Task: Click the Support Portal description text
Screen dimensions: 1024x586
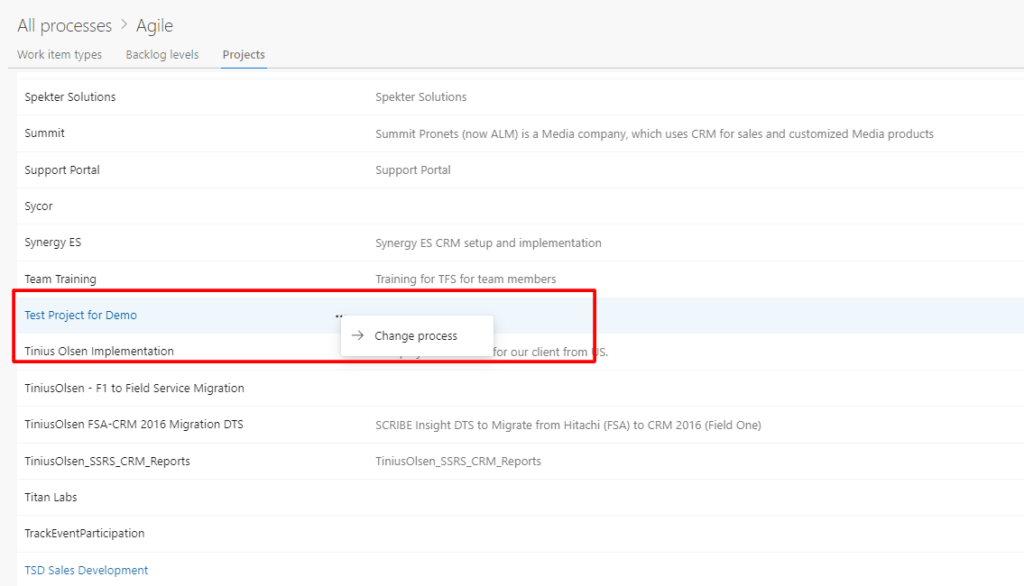Action: tap(413, 170)
